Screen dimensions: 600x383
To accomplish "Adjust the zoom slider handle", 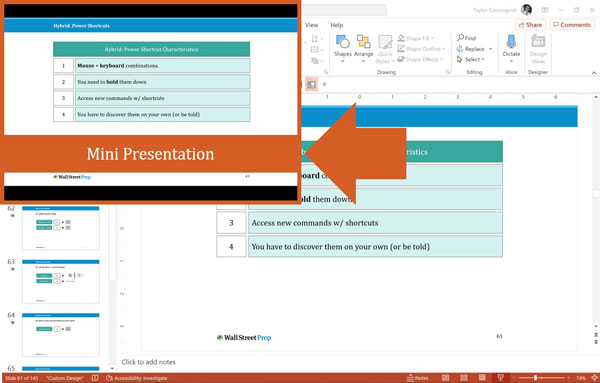I will click(x=535, y=378).
